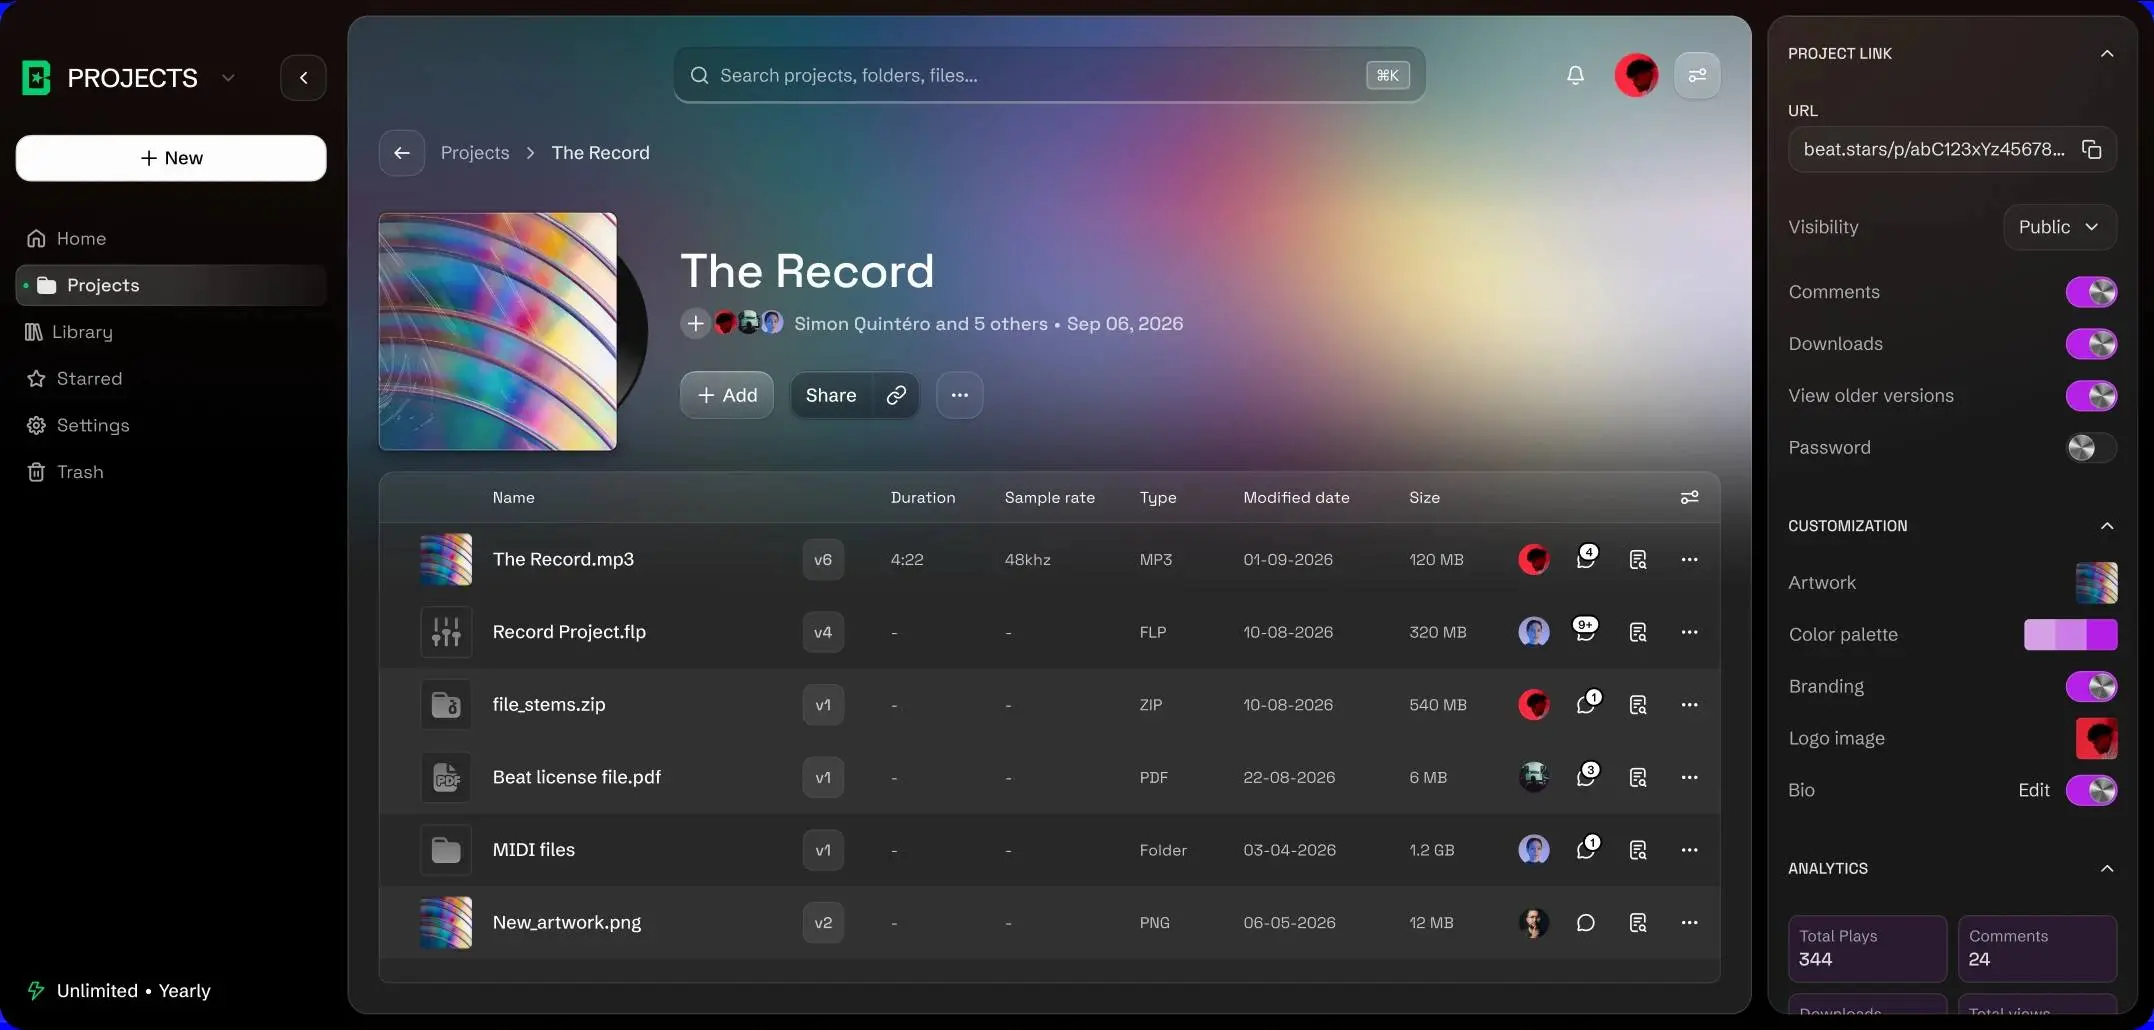Screen dimensions: 2154x1030
Task: Click the Add button
Action: click(727, 395)
